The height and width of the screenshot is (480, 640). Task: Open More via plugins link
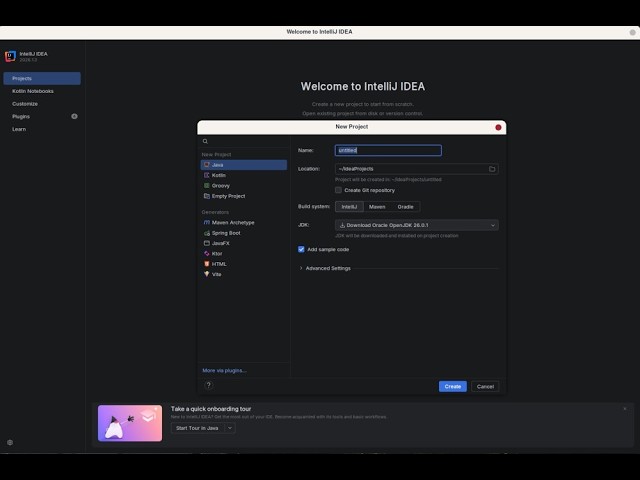coord(224,371)
